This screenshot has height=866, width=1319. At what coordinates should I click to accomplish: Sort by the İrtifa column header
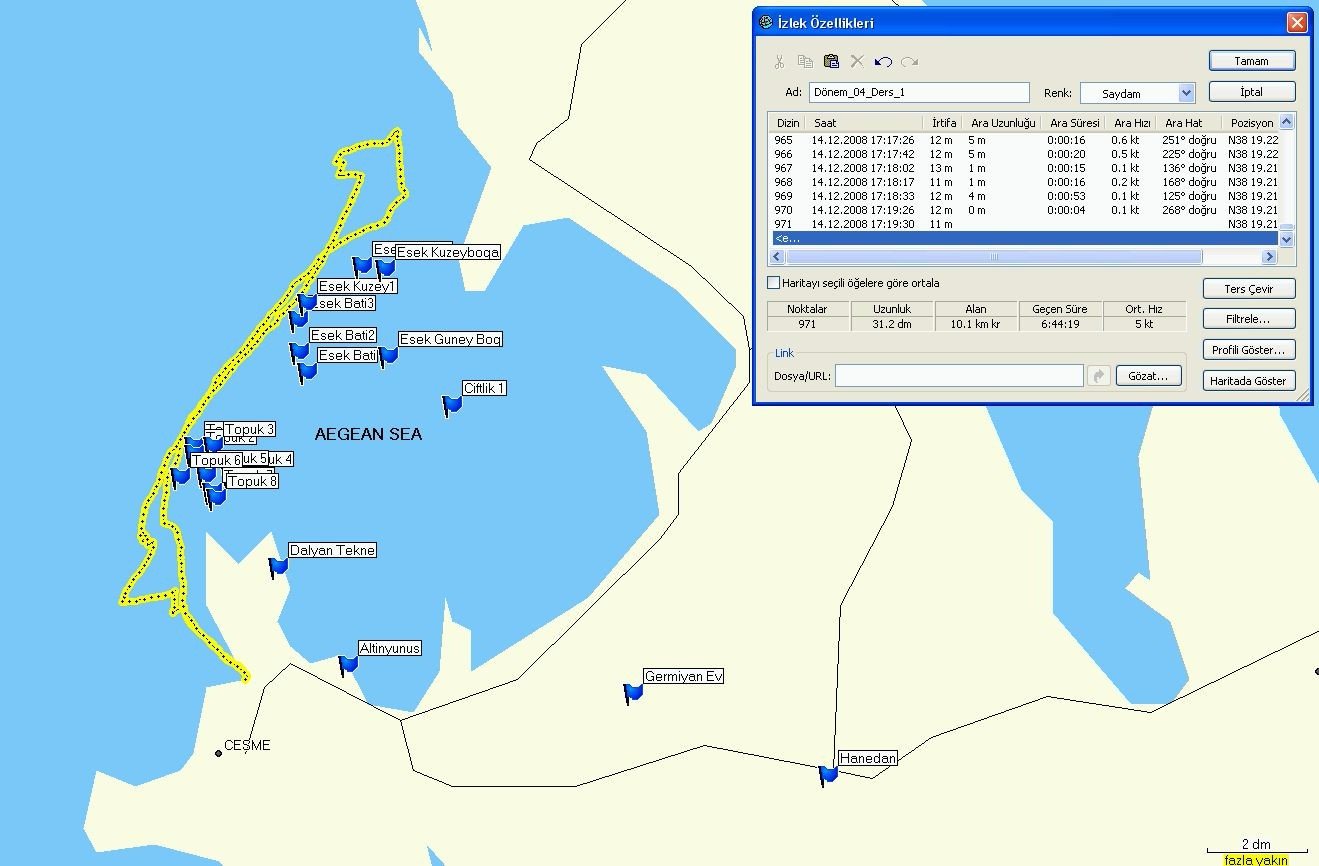943,123
